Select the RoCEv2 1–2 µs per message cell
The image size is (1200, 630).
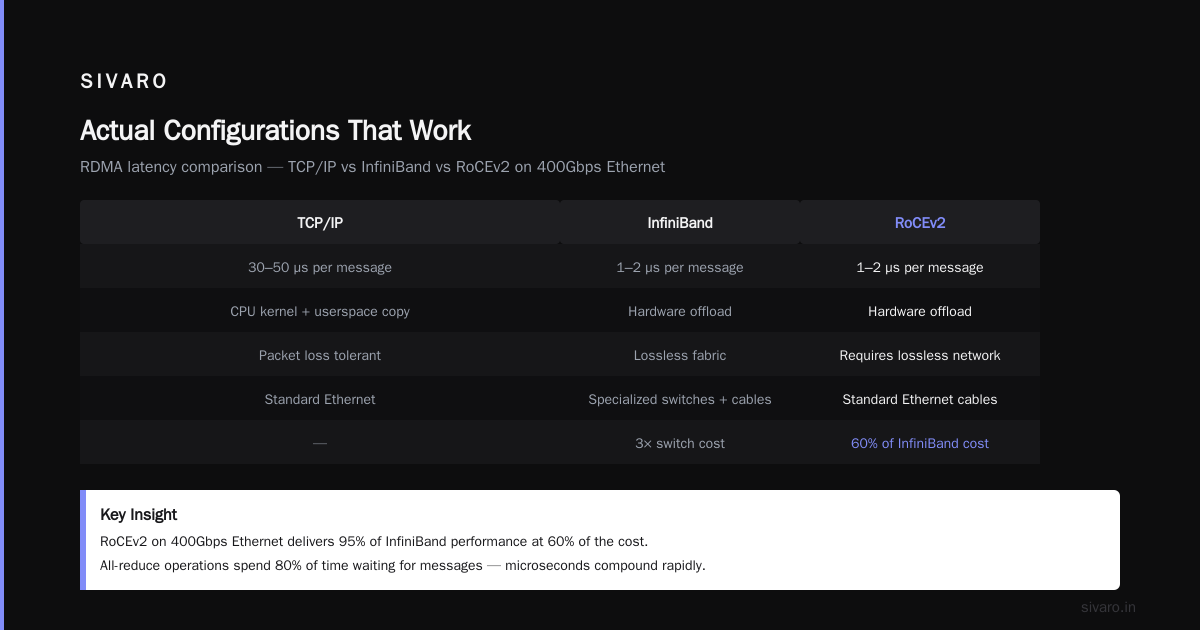920,267
